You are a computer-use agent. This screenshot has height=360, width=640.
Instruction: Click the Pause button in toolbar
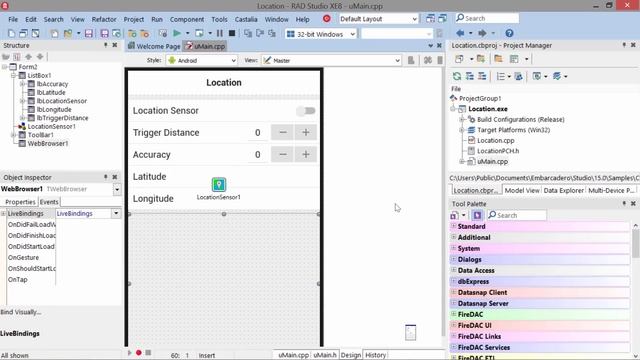pyautogui.click(x=220, y=33)
